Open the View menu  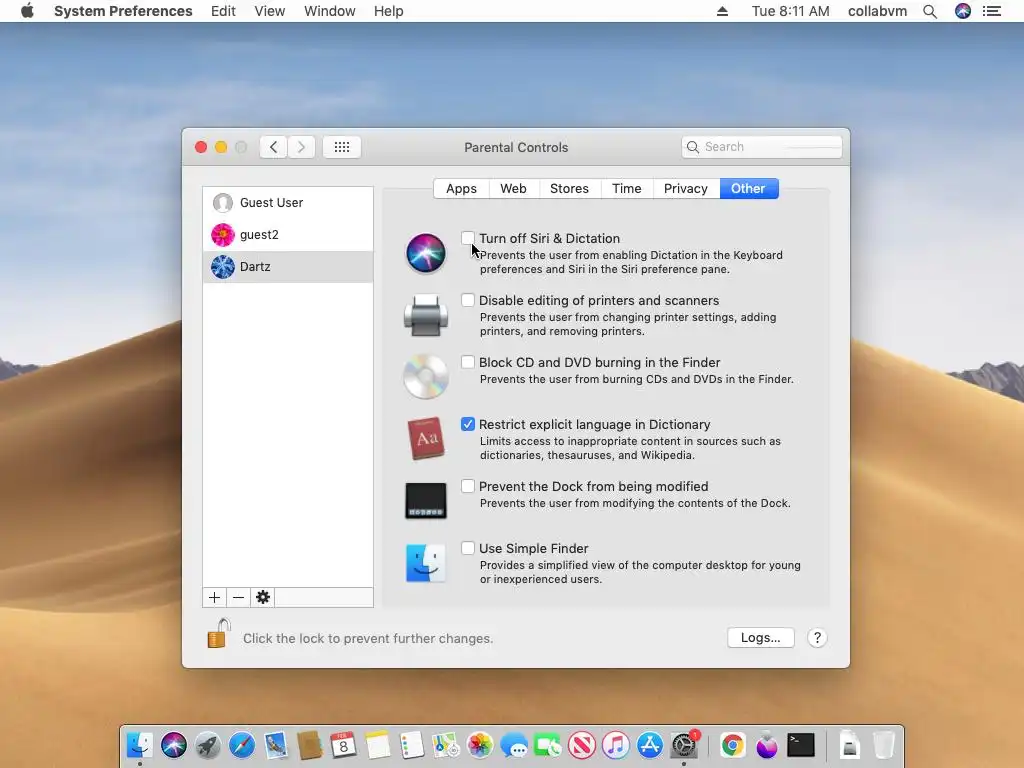(x=270, y=11)
